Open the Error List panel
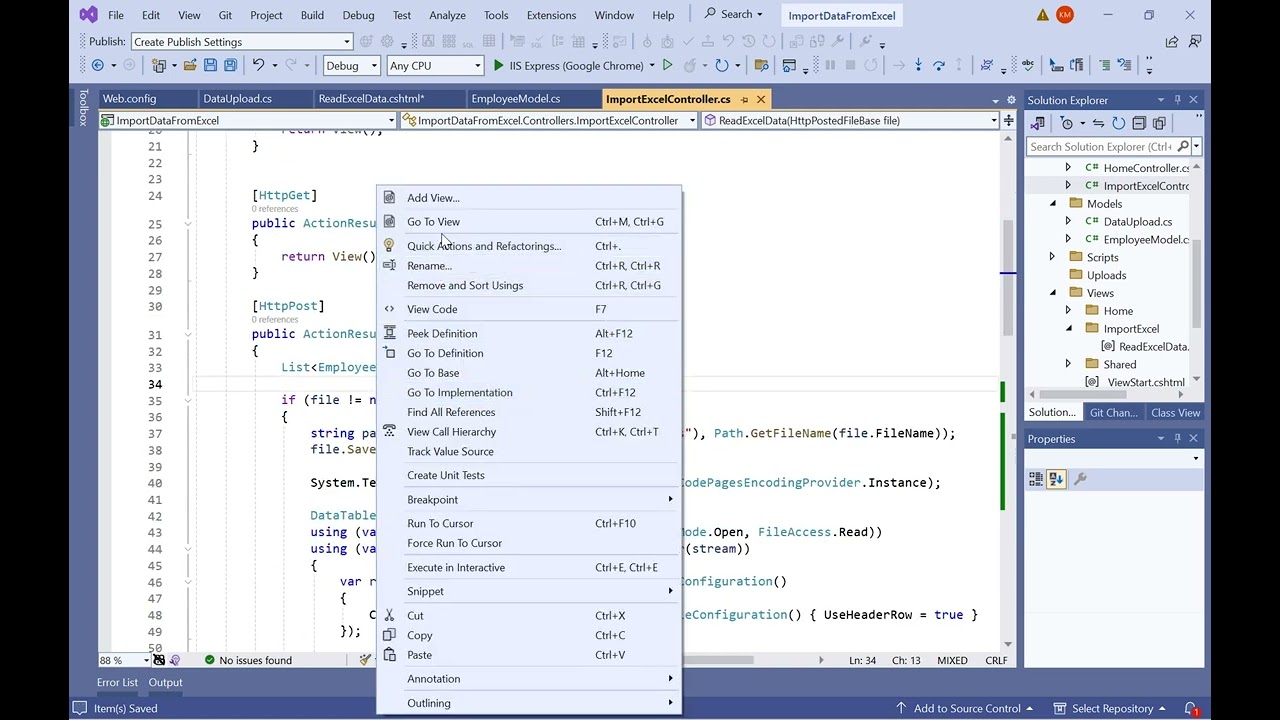The height and width of the screenshot is (720, 1280). [117, 682]
